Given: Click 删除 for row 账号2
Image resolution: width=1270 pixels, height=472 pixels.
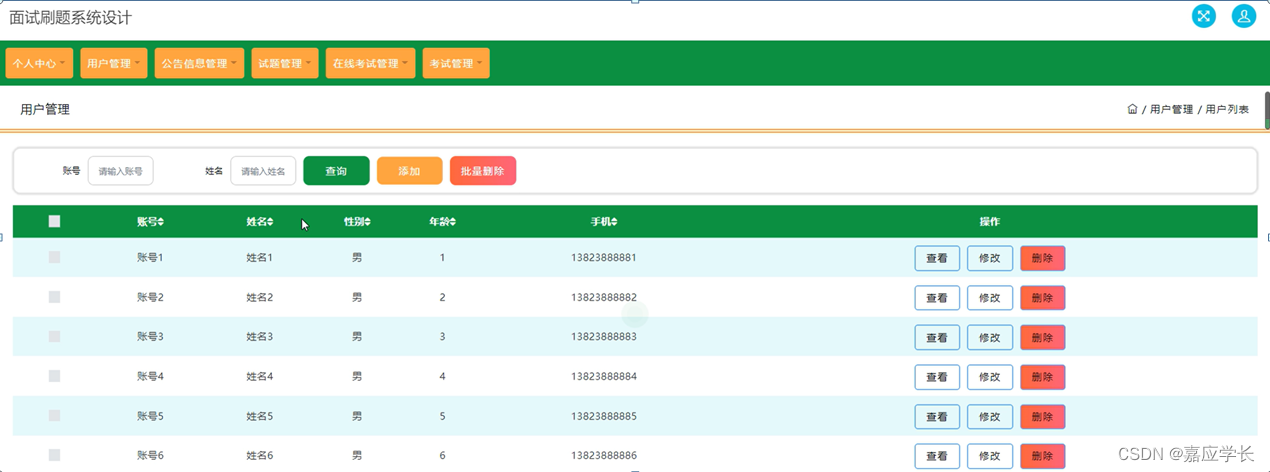Looking at the screenshot, I should (x=1042, y=298).
